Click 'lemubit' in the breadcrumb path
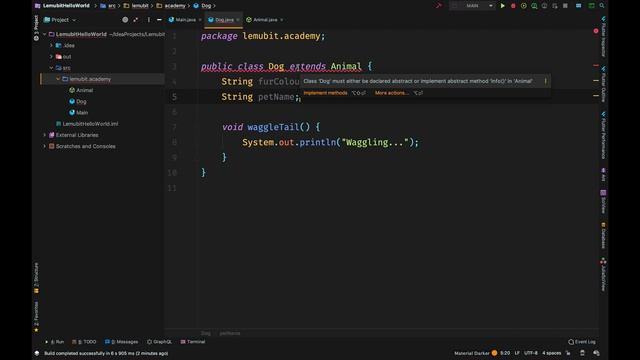The width and height of the screenshot is (640, 360). [140, 6]
